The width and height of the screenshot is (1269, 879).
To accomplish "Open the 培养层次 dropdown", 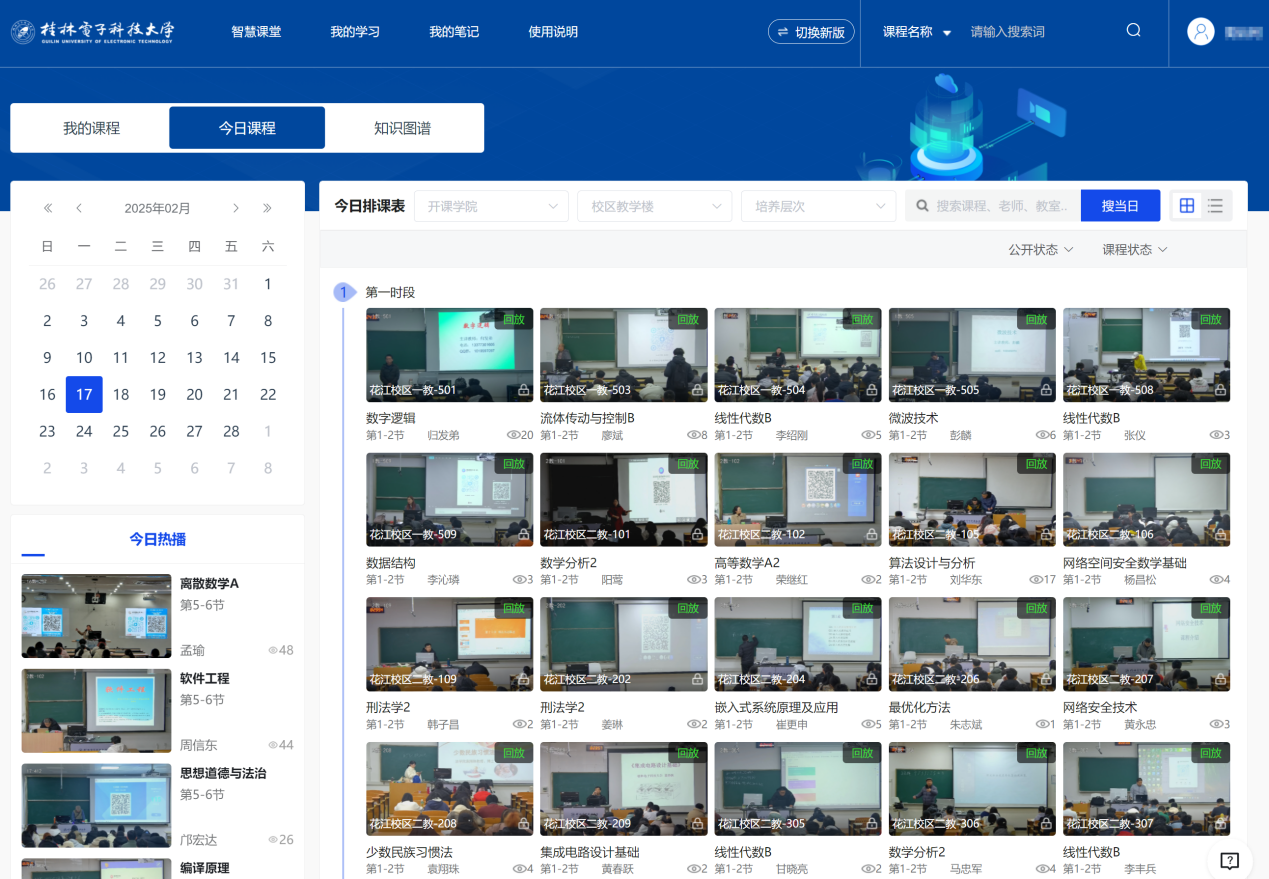I will click(x=819, y=206).
